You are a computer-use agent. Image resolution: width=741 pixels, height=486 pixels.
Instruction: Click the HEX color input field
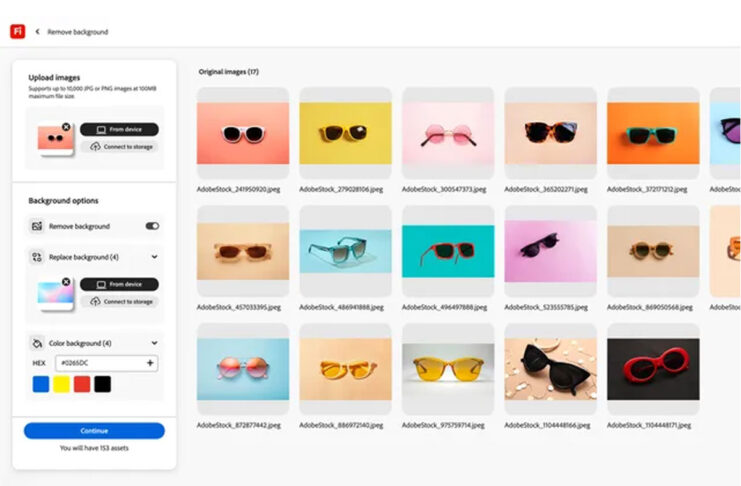point(106,363)
